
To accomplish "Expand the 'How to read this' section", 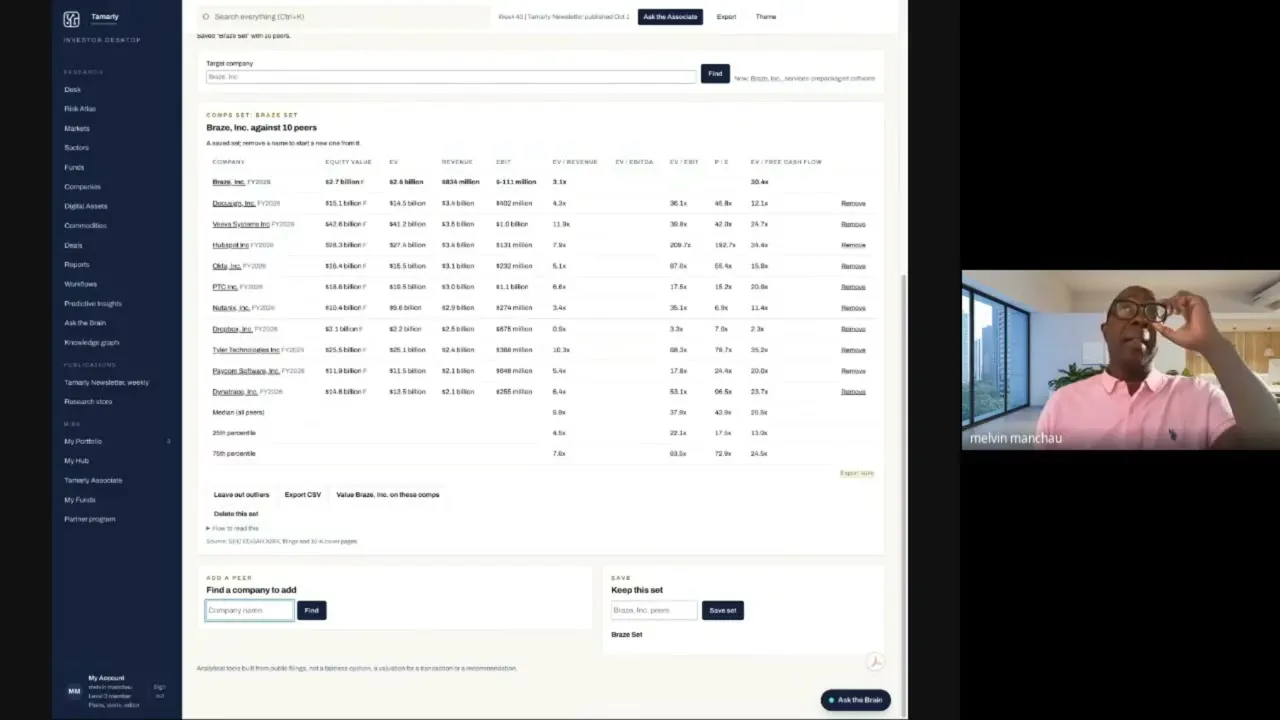I will pos(233,528).
